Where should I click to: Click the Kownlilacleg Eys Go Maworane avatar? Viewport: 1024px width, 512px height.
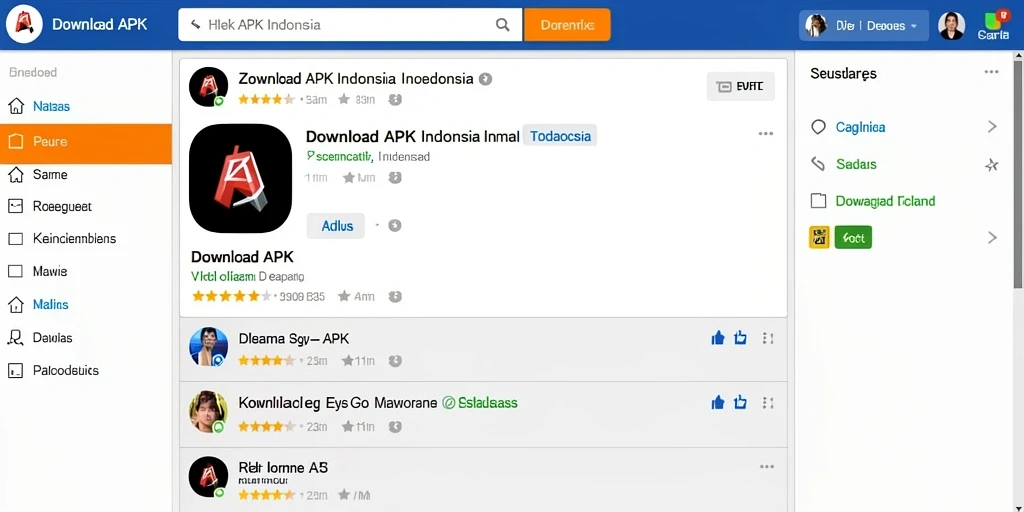coord(208,412)
